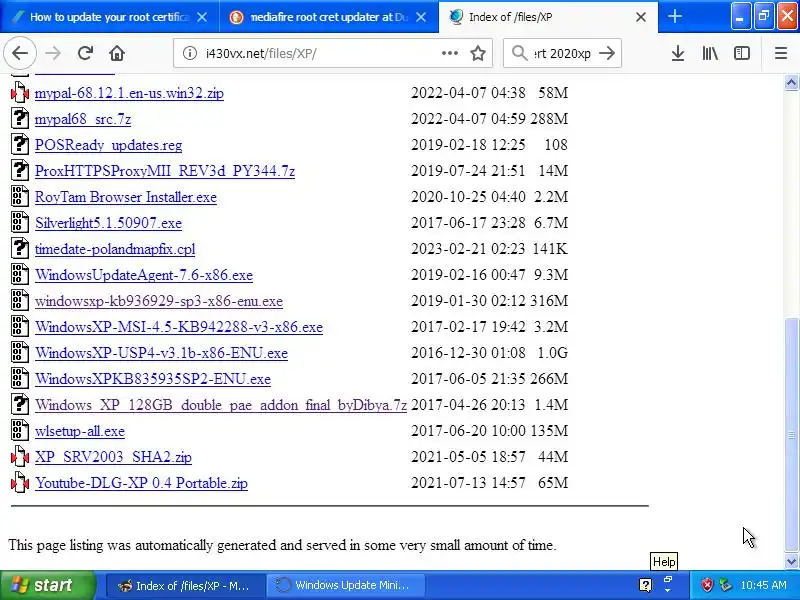Select the Index of /files/XP tab

coord(548,17)
